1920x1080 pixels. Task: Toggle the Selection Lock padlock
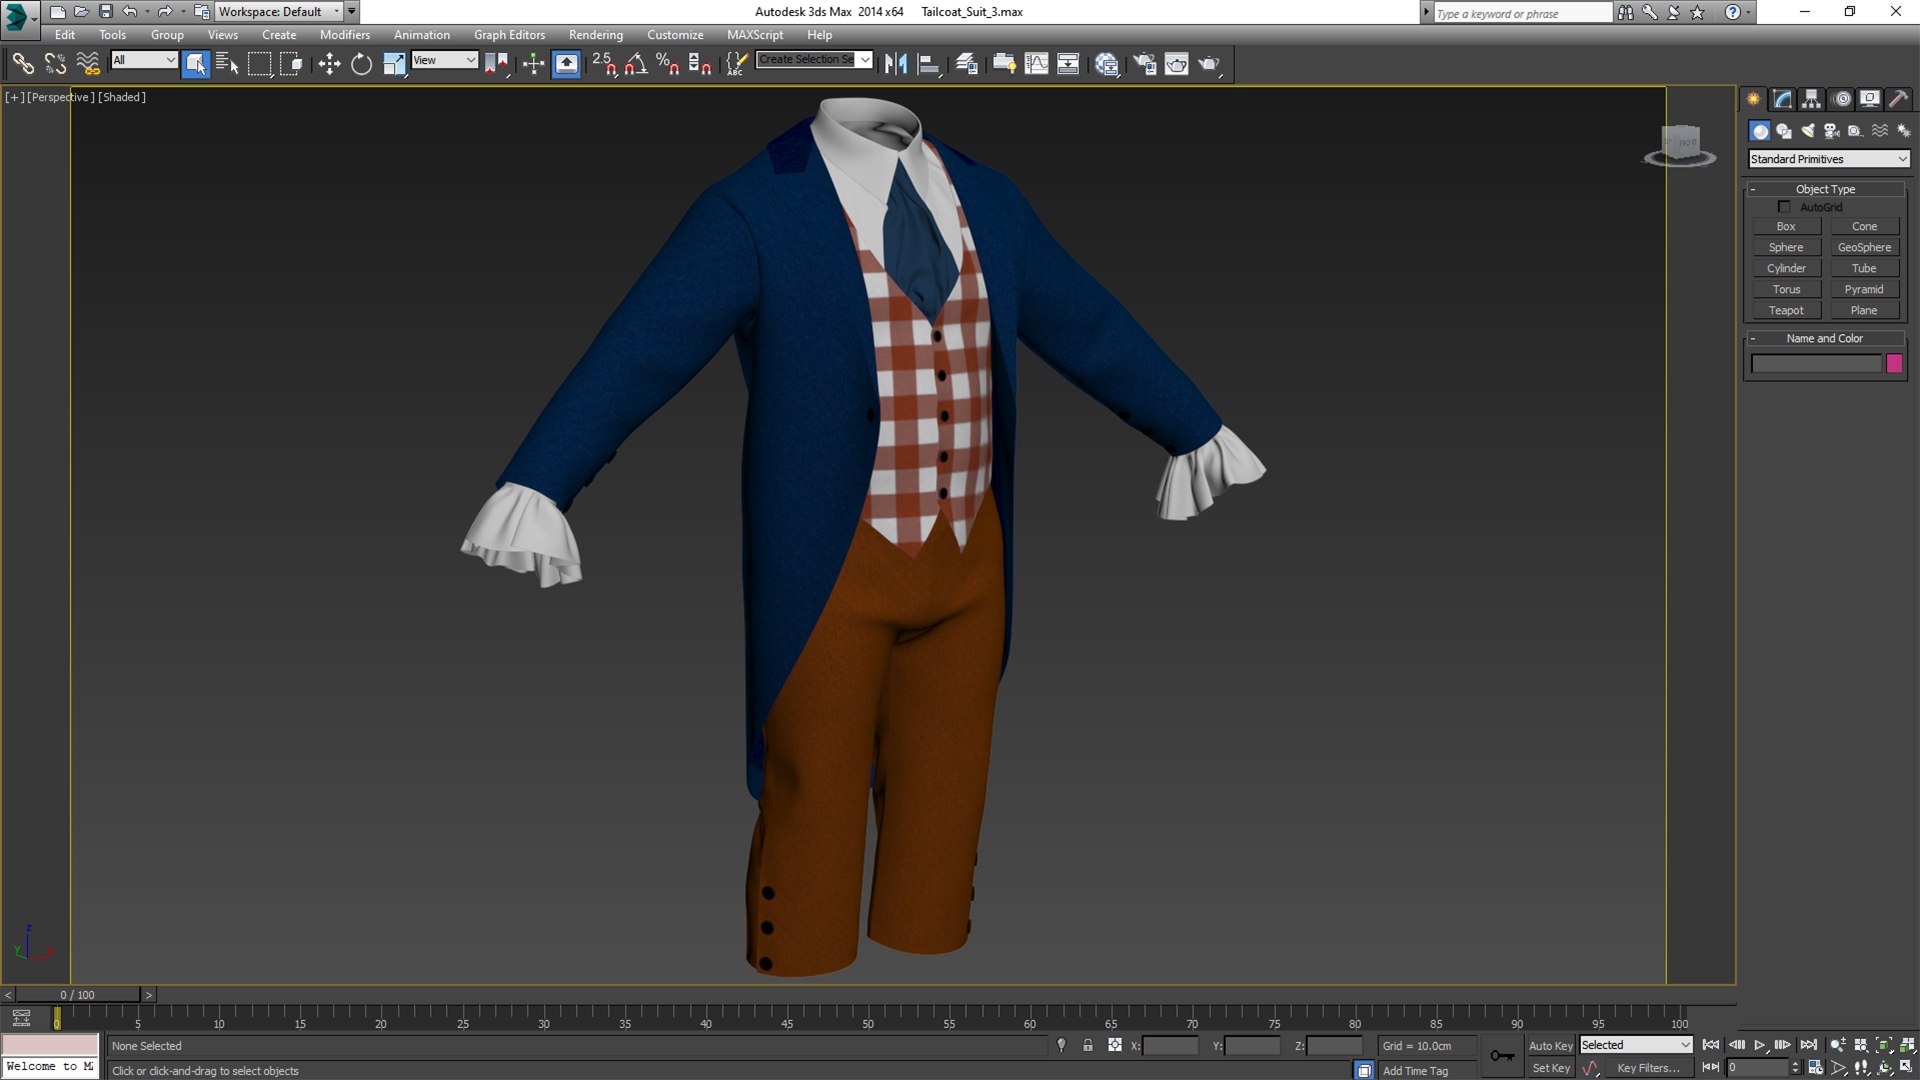(1088, 1045)
